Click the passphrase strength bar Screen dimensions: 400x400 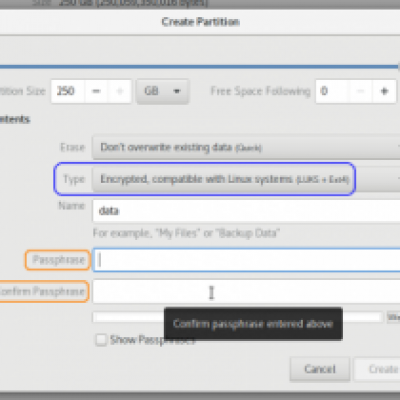point(237,317)
